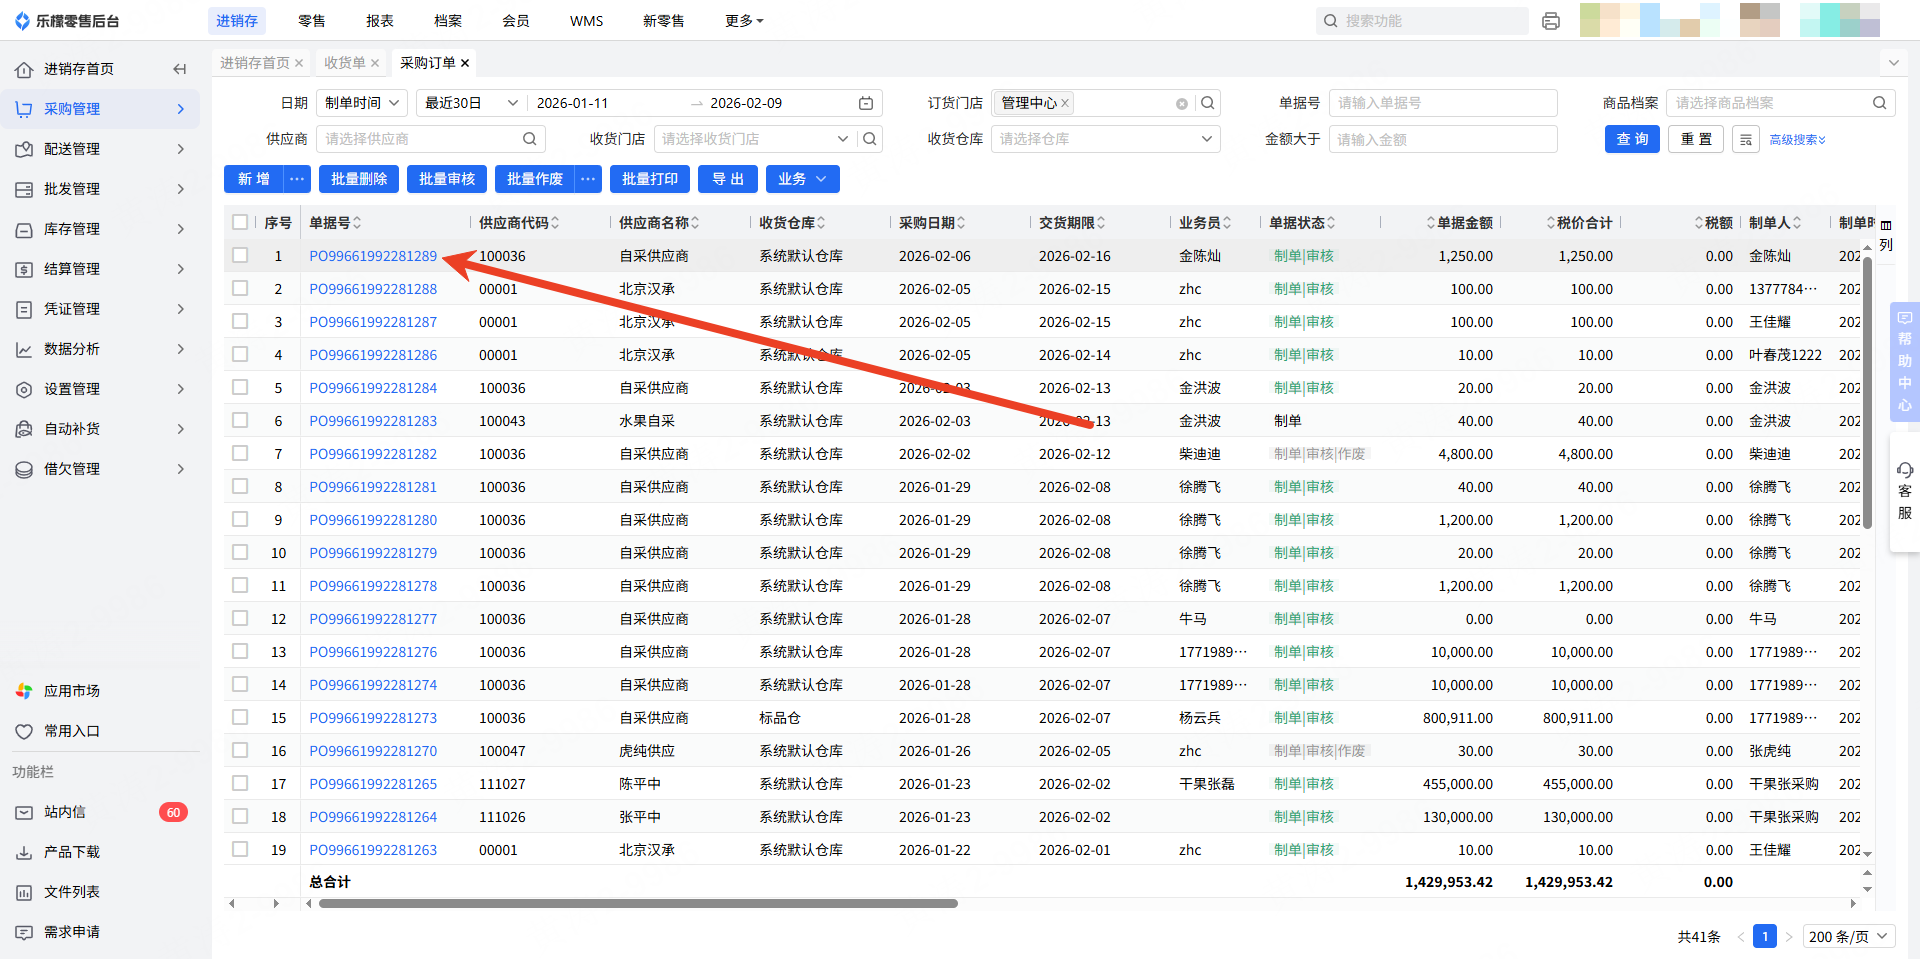Image resolution: width=1920 pixels, height=959 pixels.
Task: Click 单据号 input field
Action: point(1443,103)
